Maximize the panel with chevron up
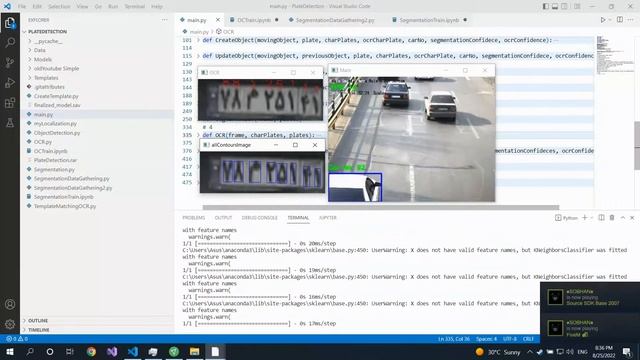Screen dimensions: 640x360 point(623,218)
